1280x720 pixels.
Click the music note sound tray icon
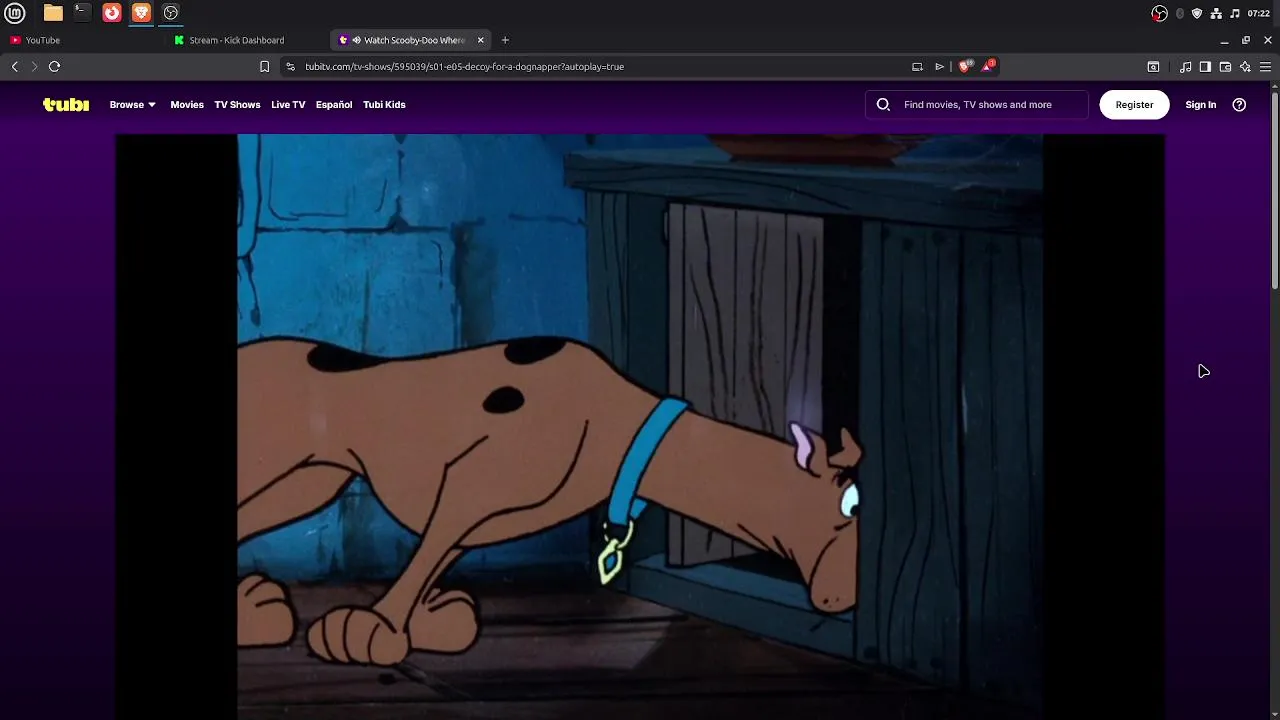(x=1235, y=13)
